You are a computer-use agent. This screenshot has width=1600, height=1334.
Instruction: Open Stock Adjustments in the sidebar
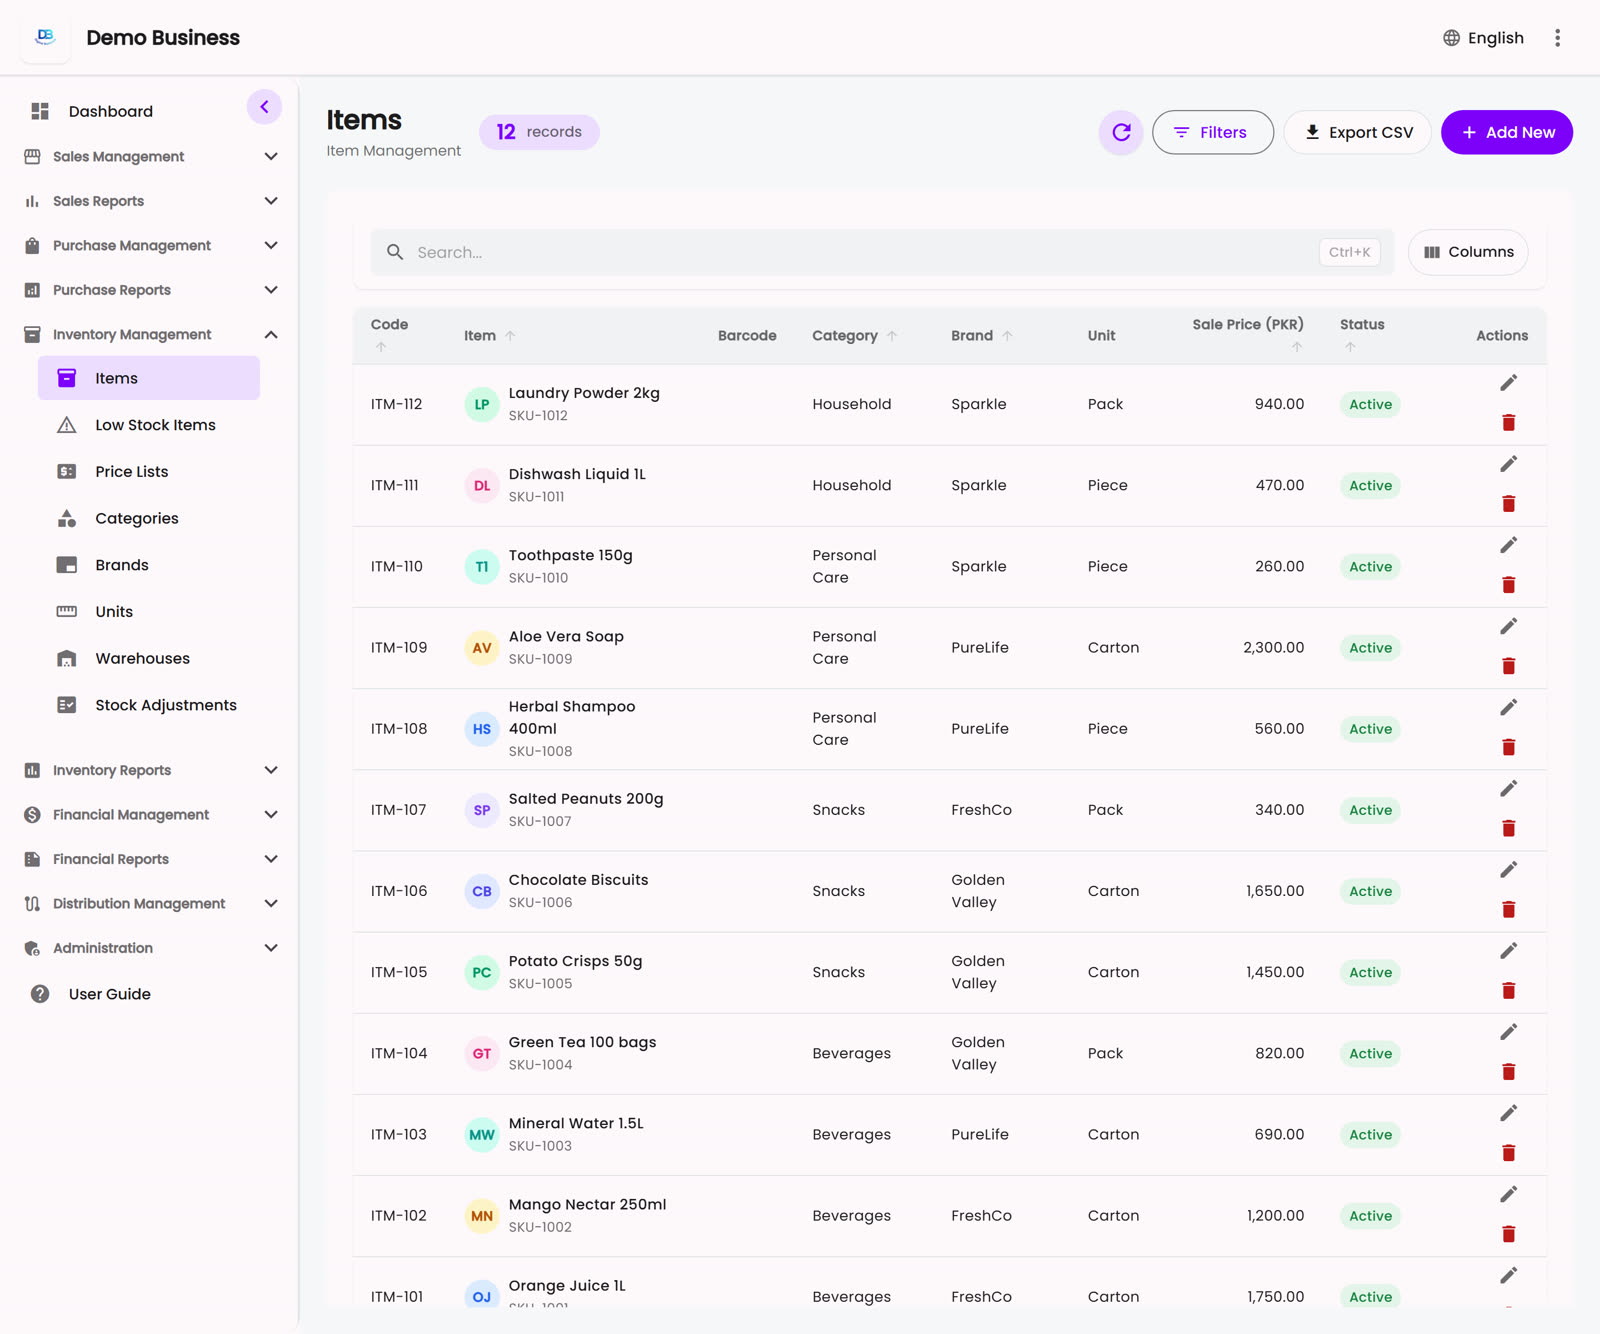[149, 705]
